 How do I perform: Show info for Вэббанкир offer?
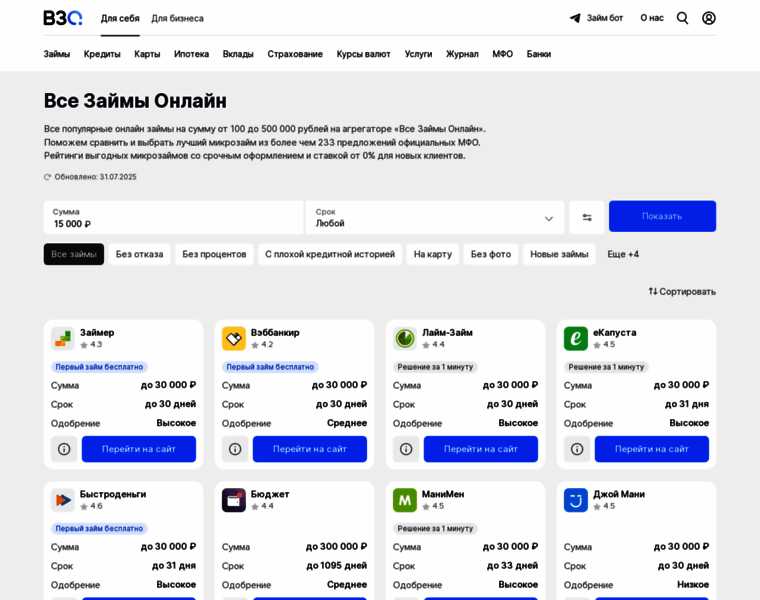tap(235, 449)
